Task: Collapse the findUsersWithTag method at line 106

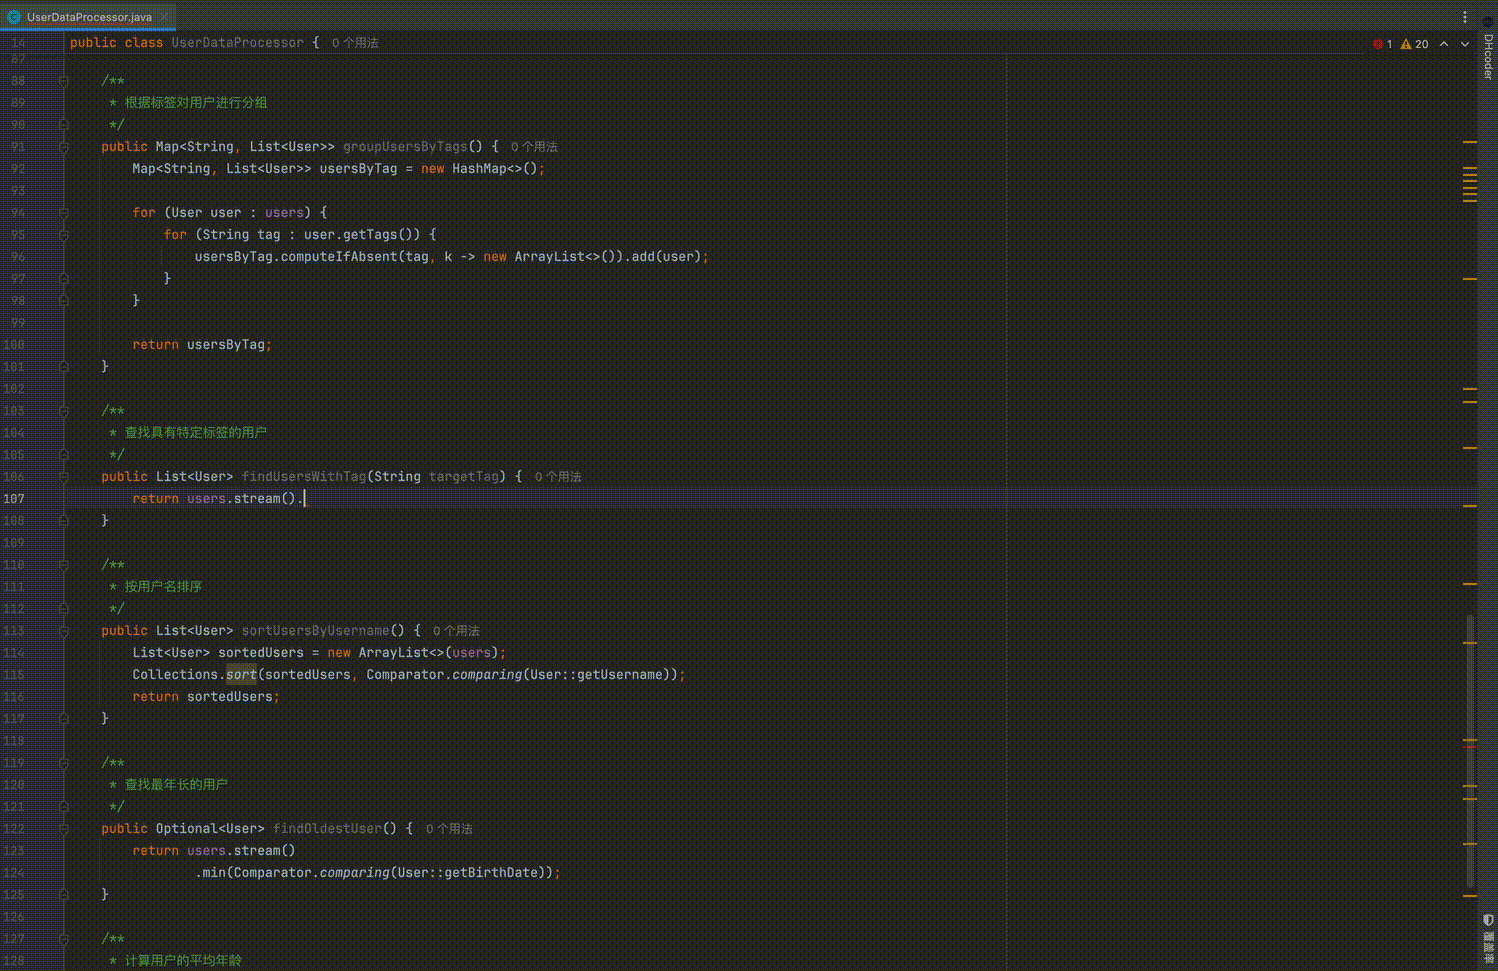Action: [64, 477]
